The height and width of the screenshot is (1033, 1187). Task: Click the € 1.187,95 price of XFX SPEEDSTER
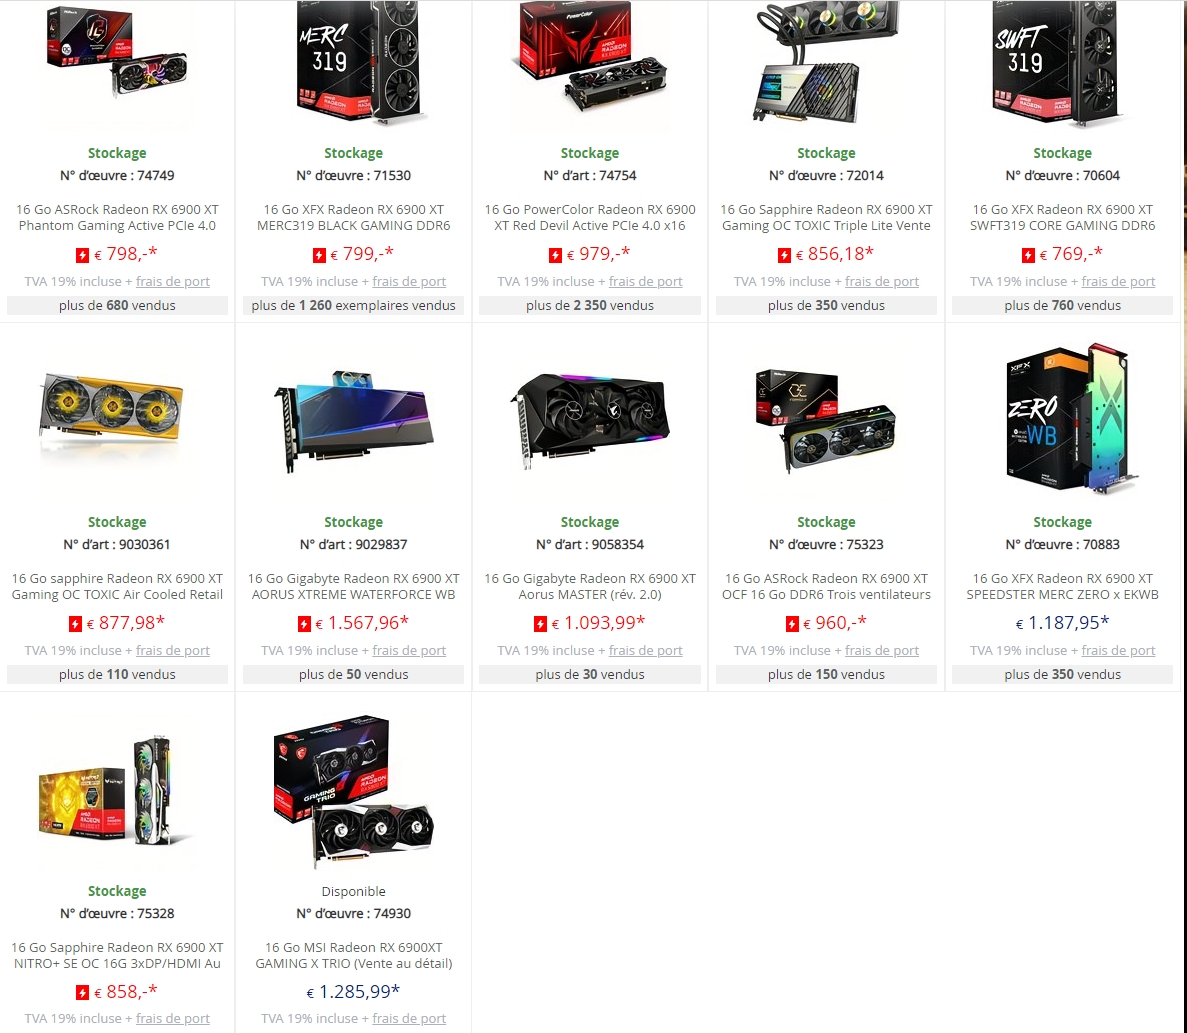click(1062, 623)
